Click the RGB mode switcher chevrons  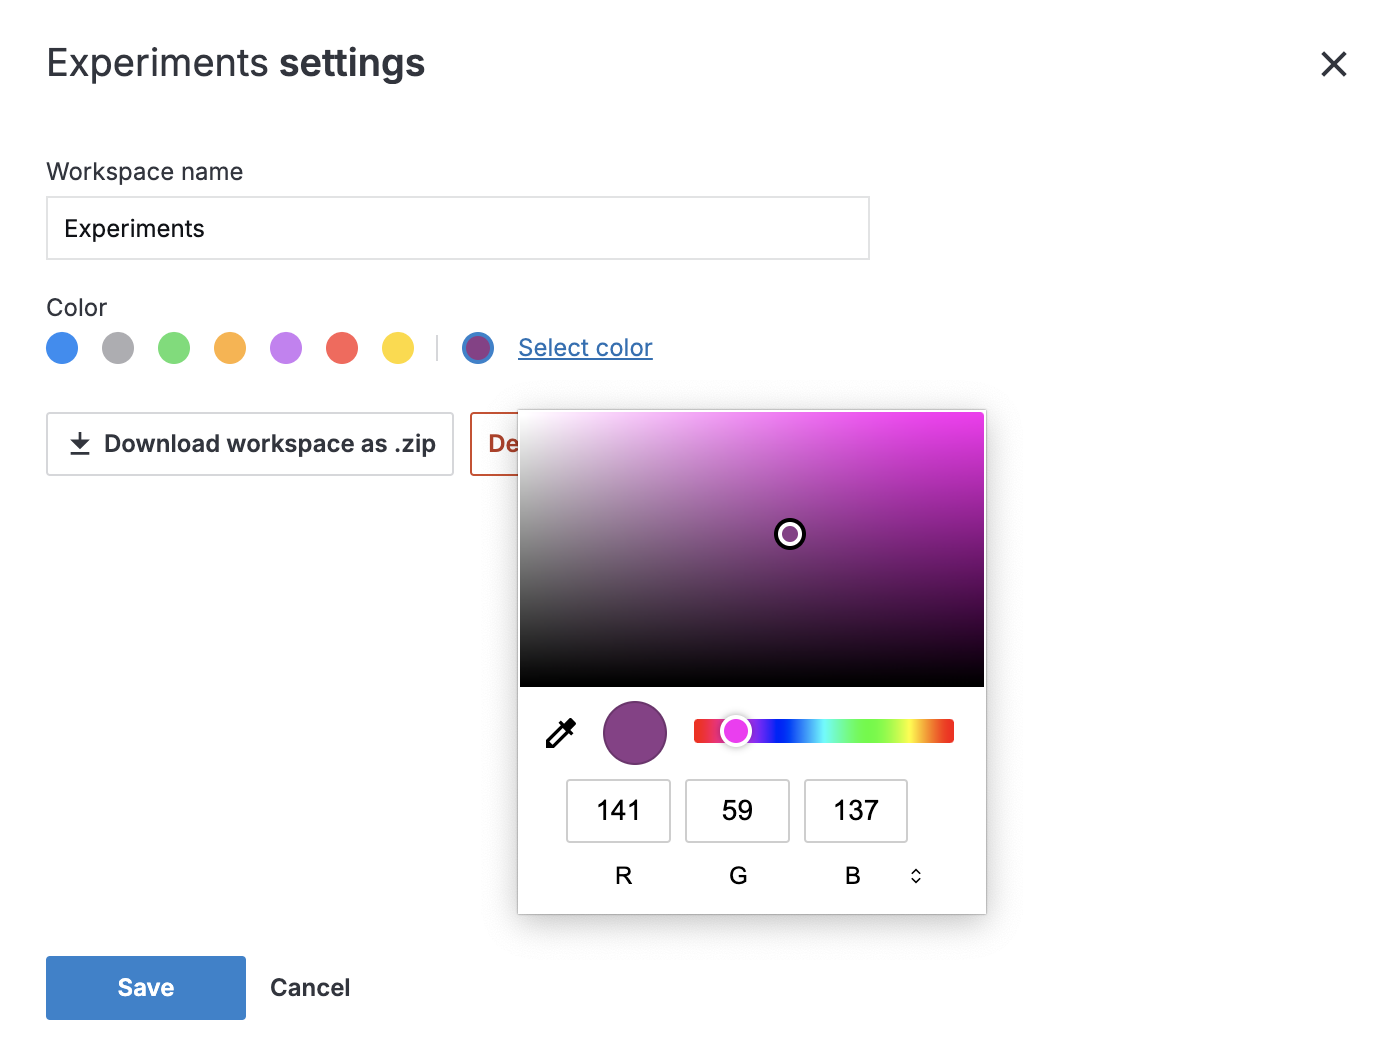[x=915, y=875]
